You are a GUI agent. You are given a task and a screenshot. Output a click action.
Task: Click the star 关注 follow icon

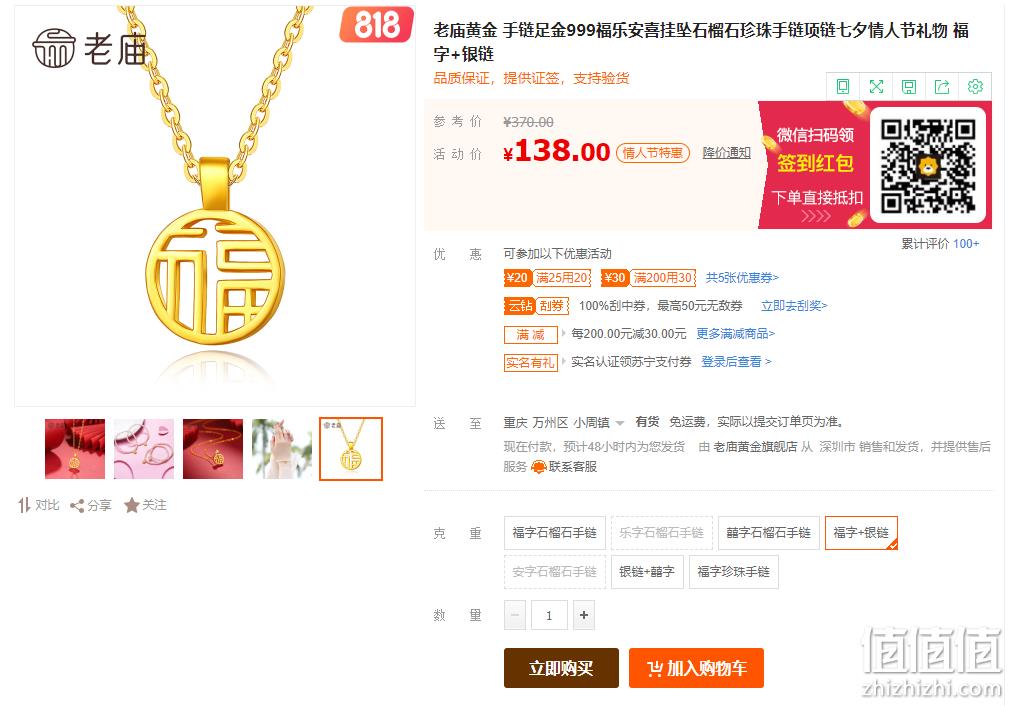132,505
